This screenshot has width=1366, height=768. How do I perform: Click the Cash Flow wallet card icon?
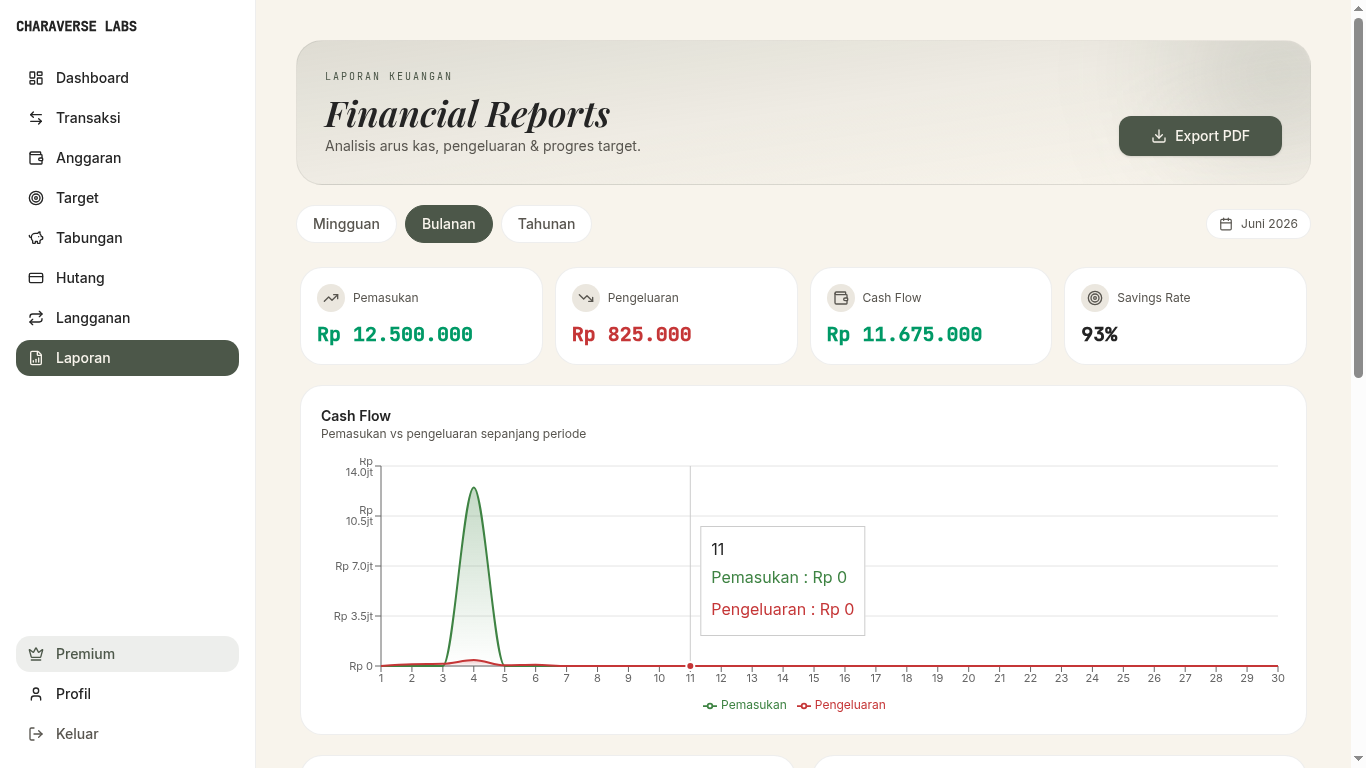(841, 298)
